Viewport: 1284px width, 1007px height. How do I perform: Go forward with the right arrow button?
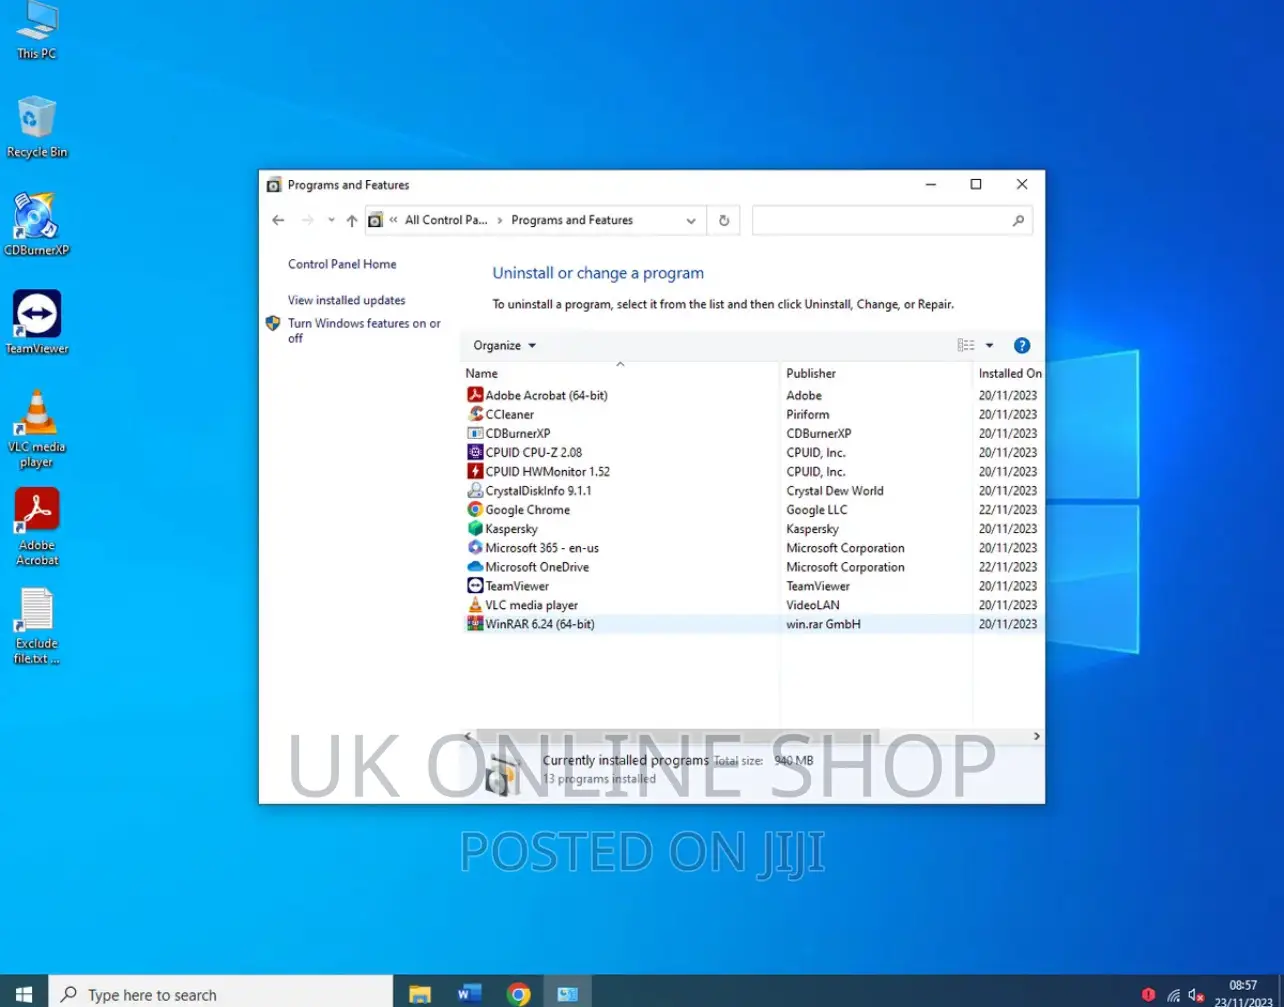tap(308, 220)
